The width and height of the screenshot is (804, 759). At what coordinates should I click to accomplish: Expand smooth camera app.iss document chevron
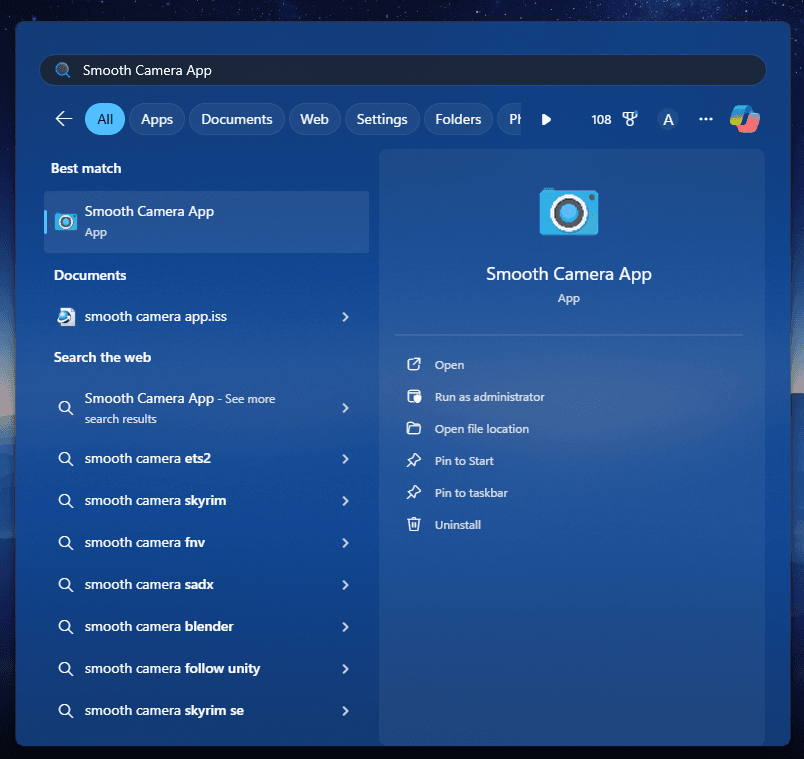[x=345, y=317]
